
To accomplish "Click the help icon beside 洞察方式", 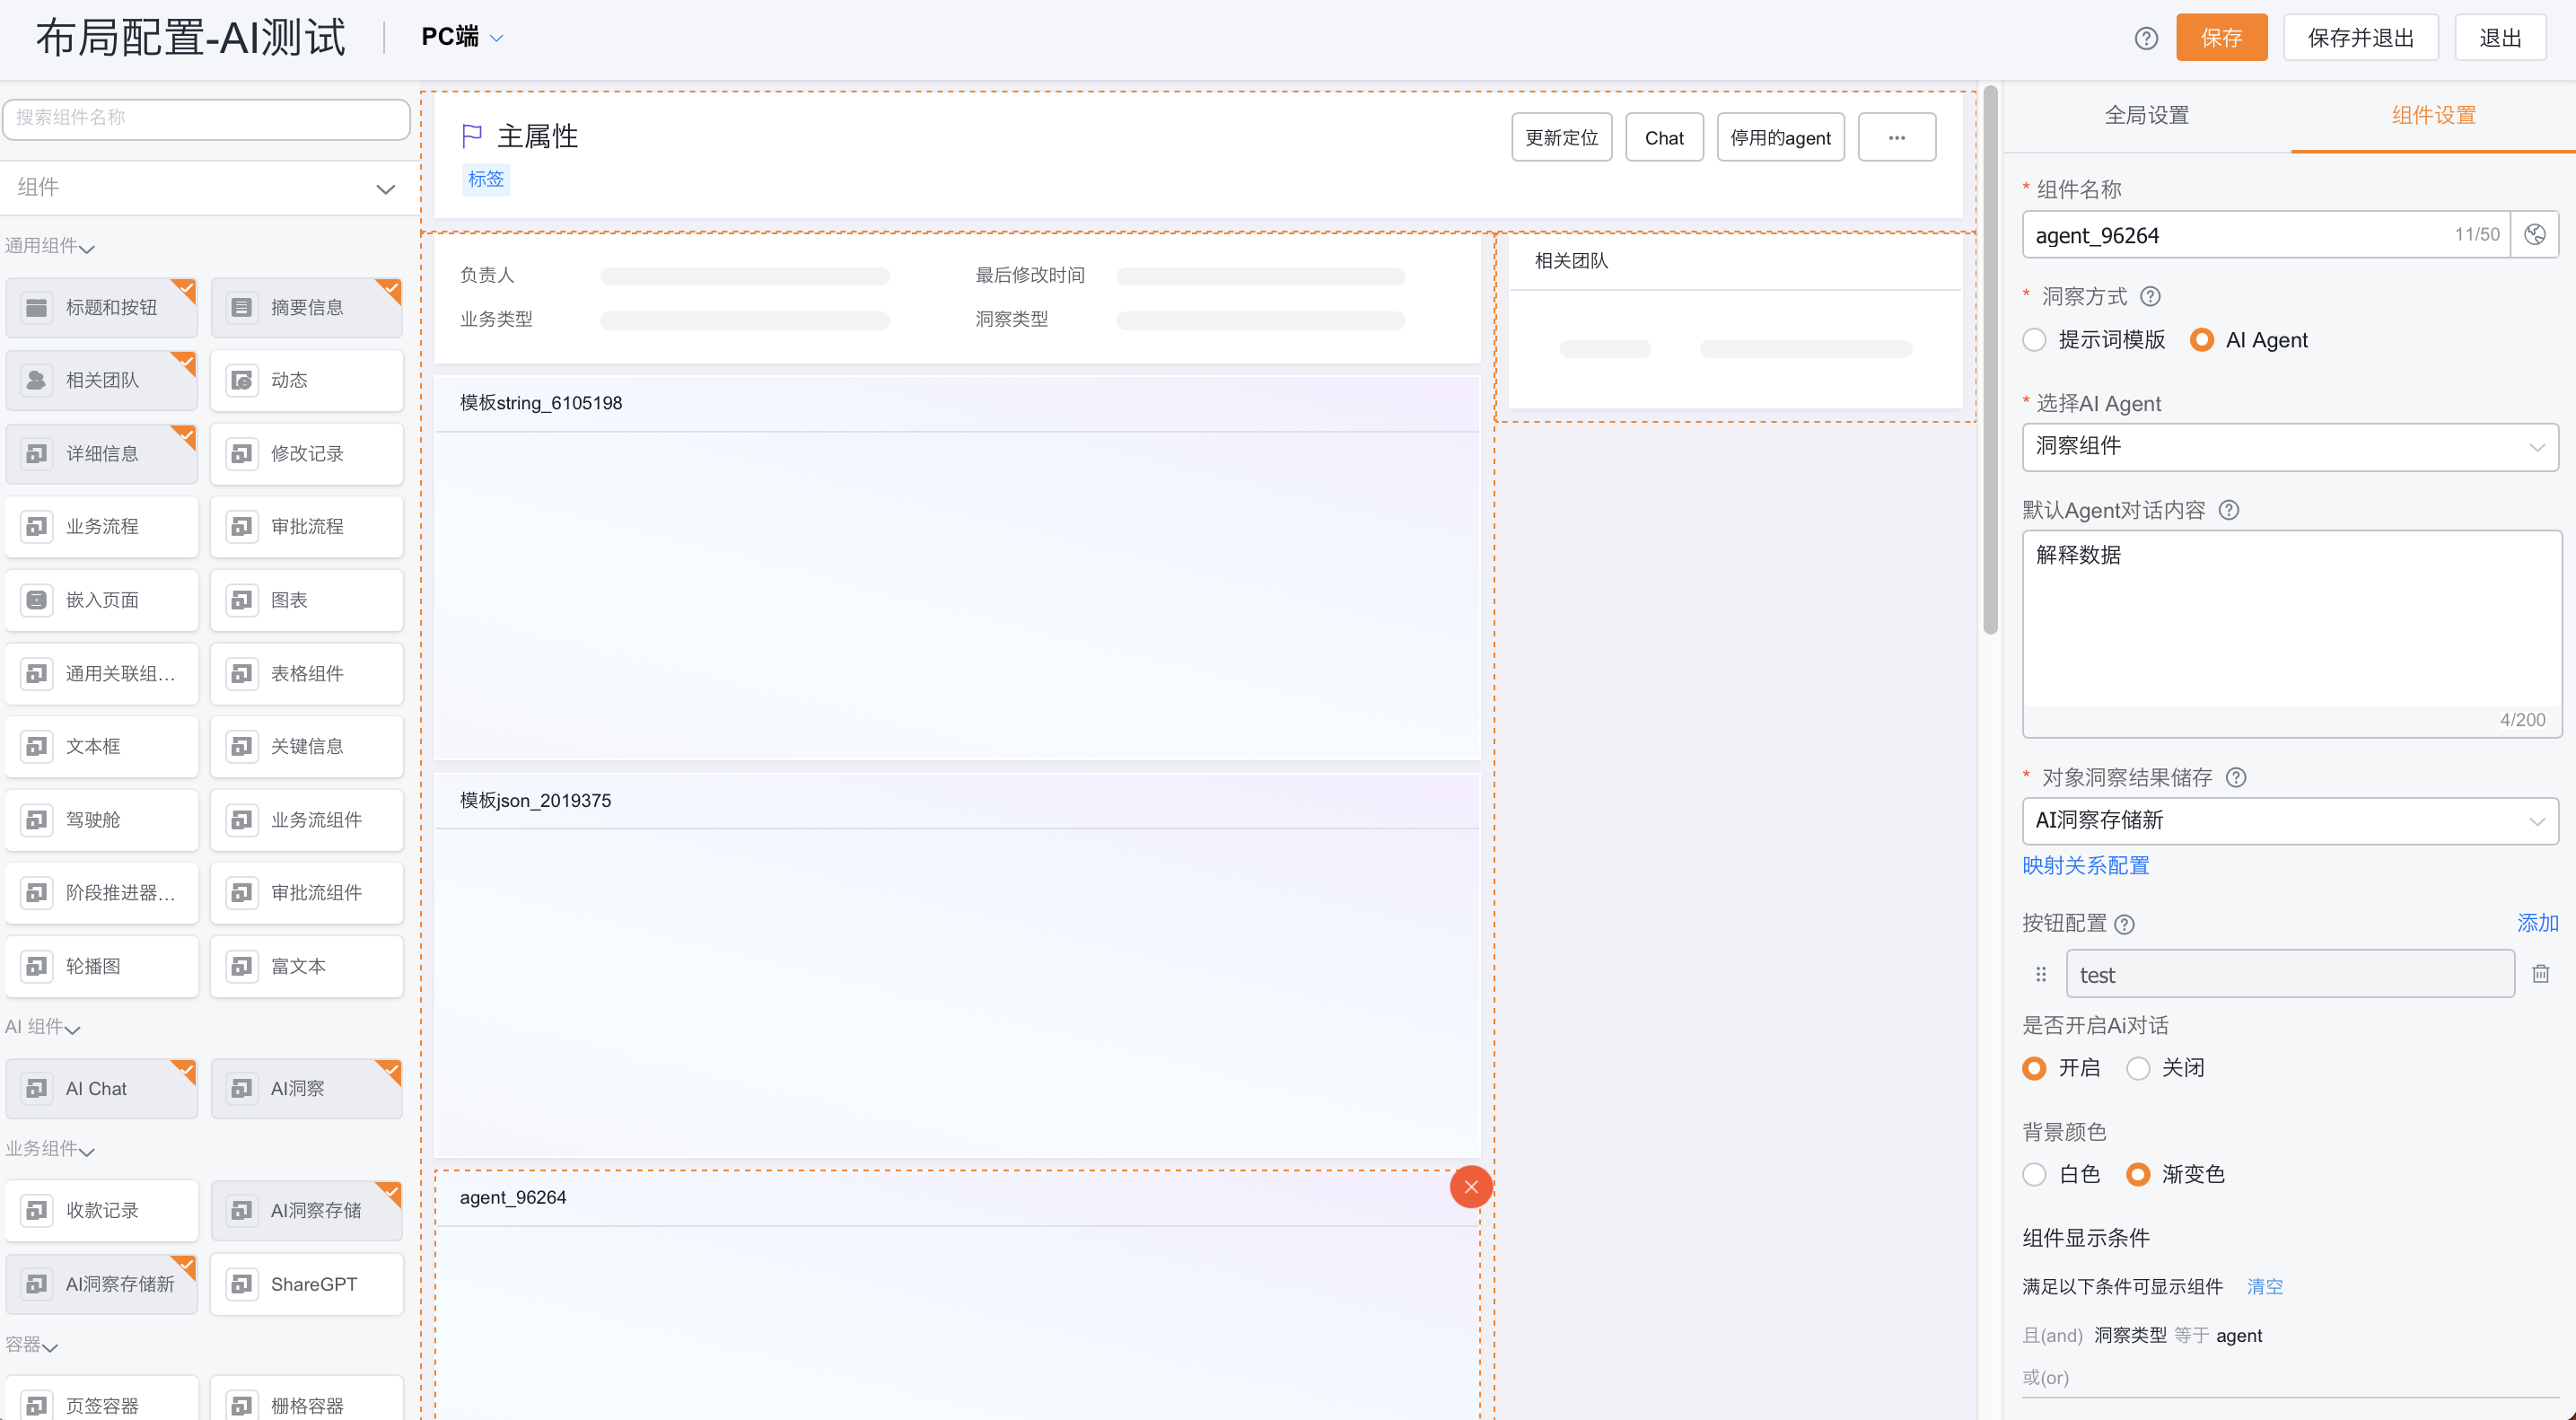I will tap(2150, 297).
